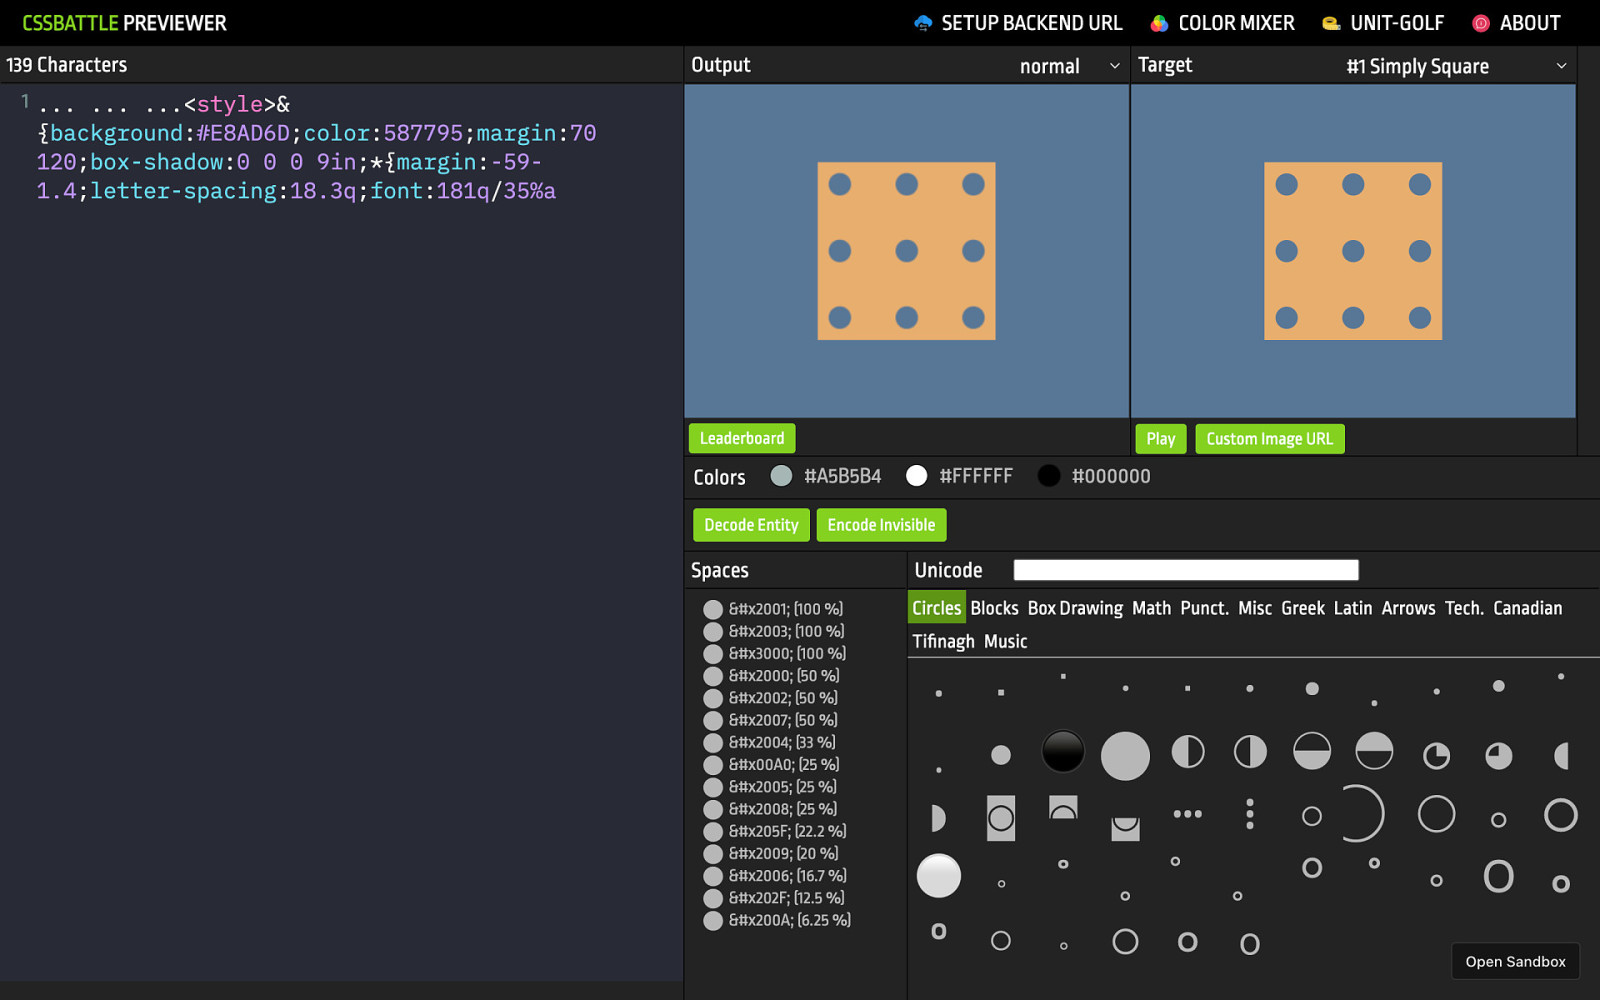
Task: Select the '&#x2002; [50 %]' space entry
Action: [x=771, y=698]
